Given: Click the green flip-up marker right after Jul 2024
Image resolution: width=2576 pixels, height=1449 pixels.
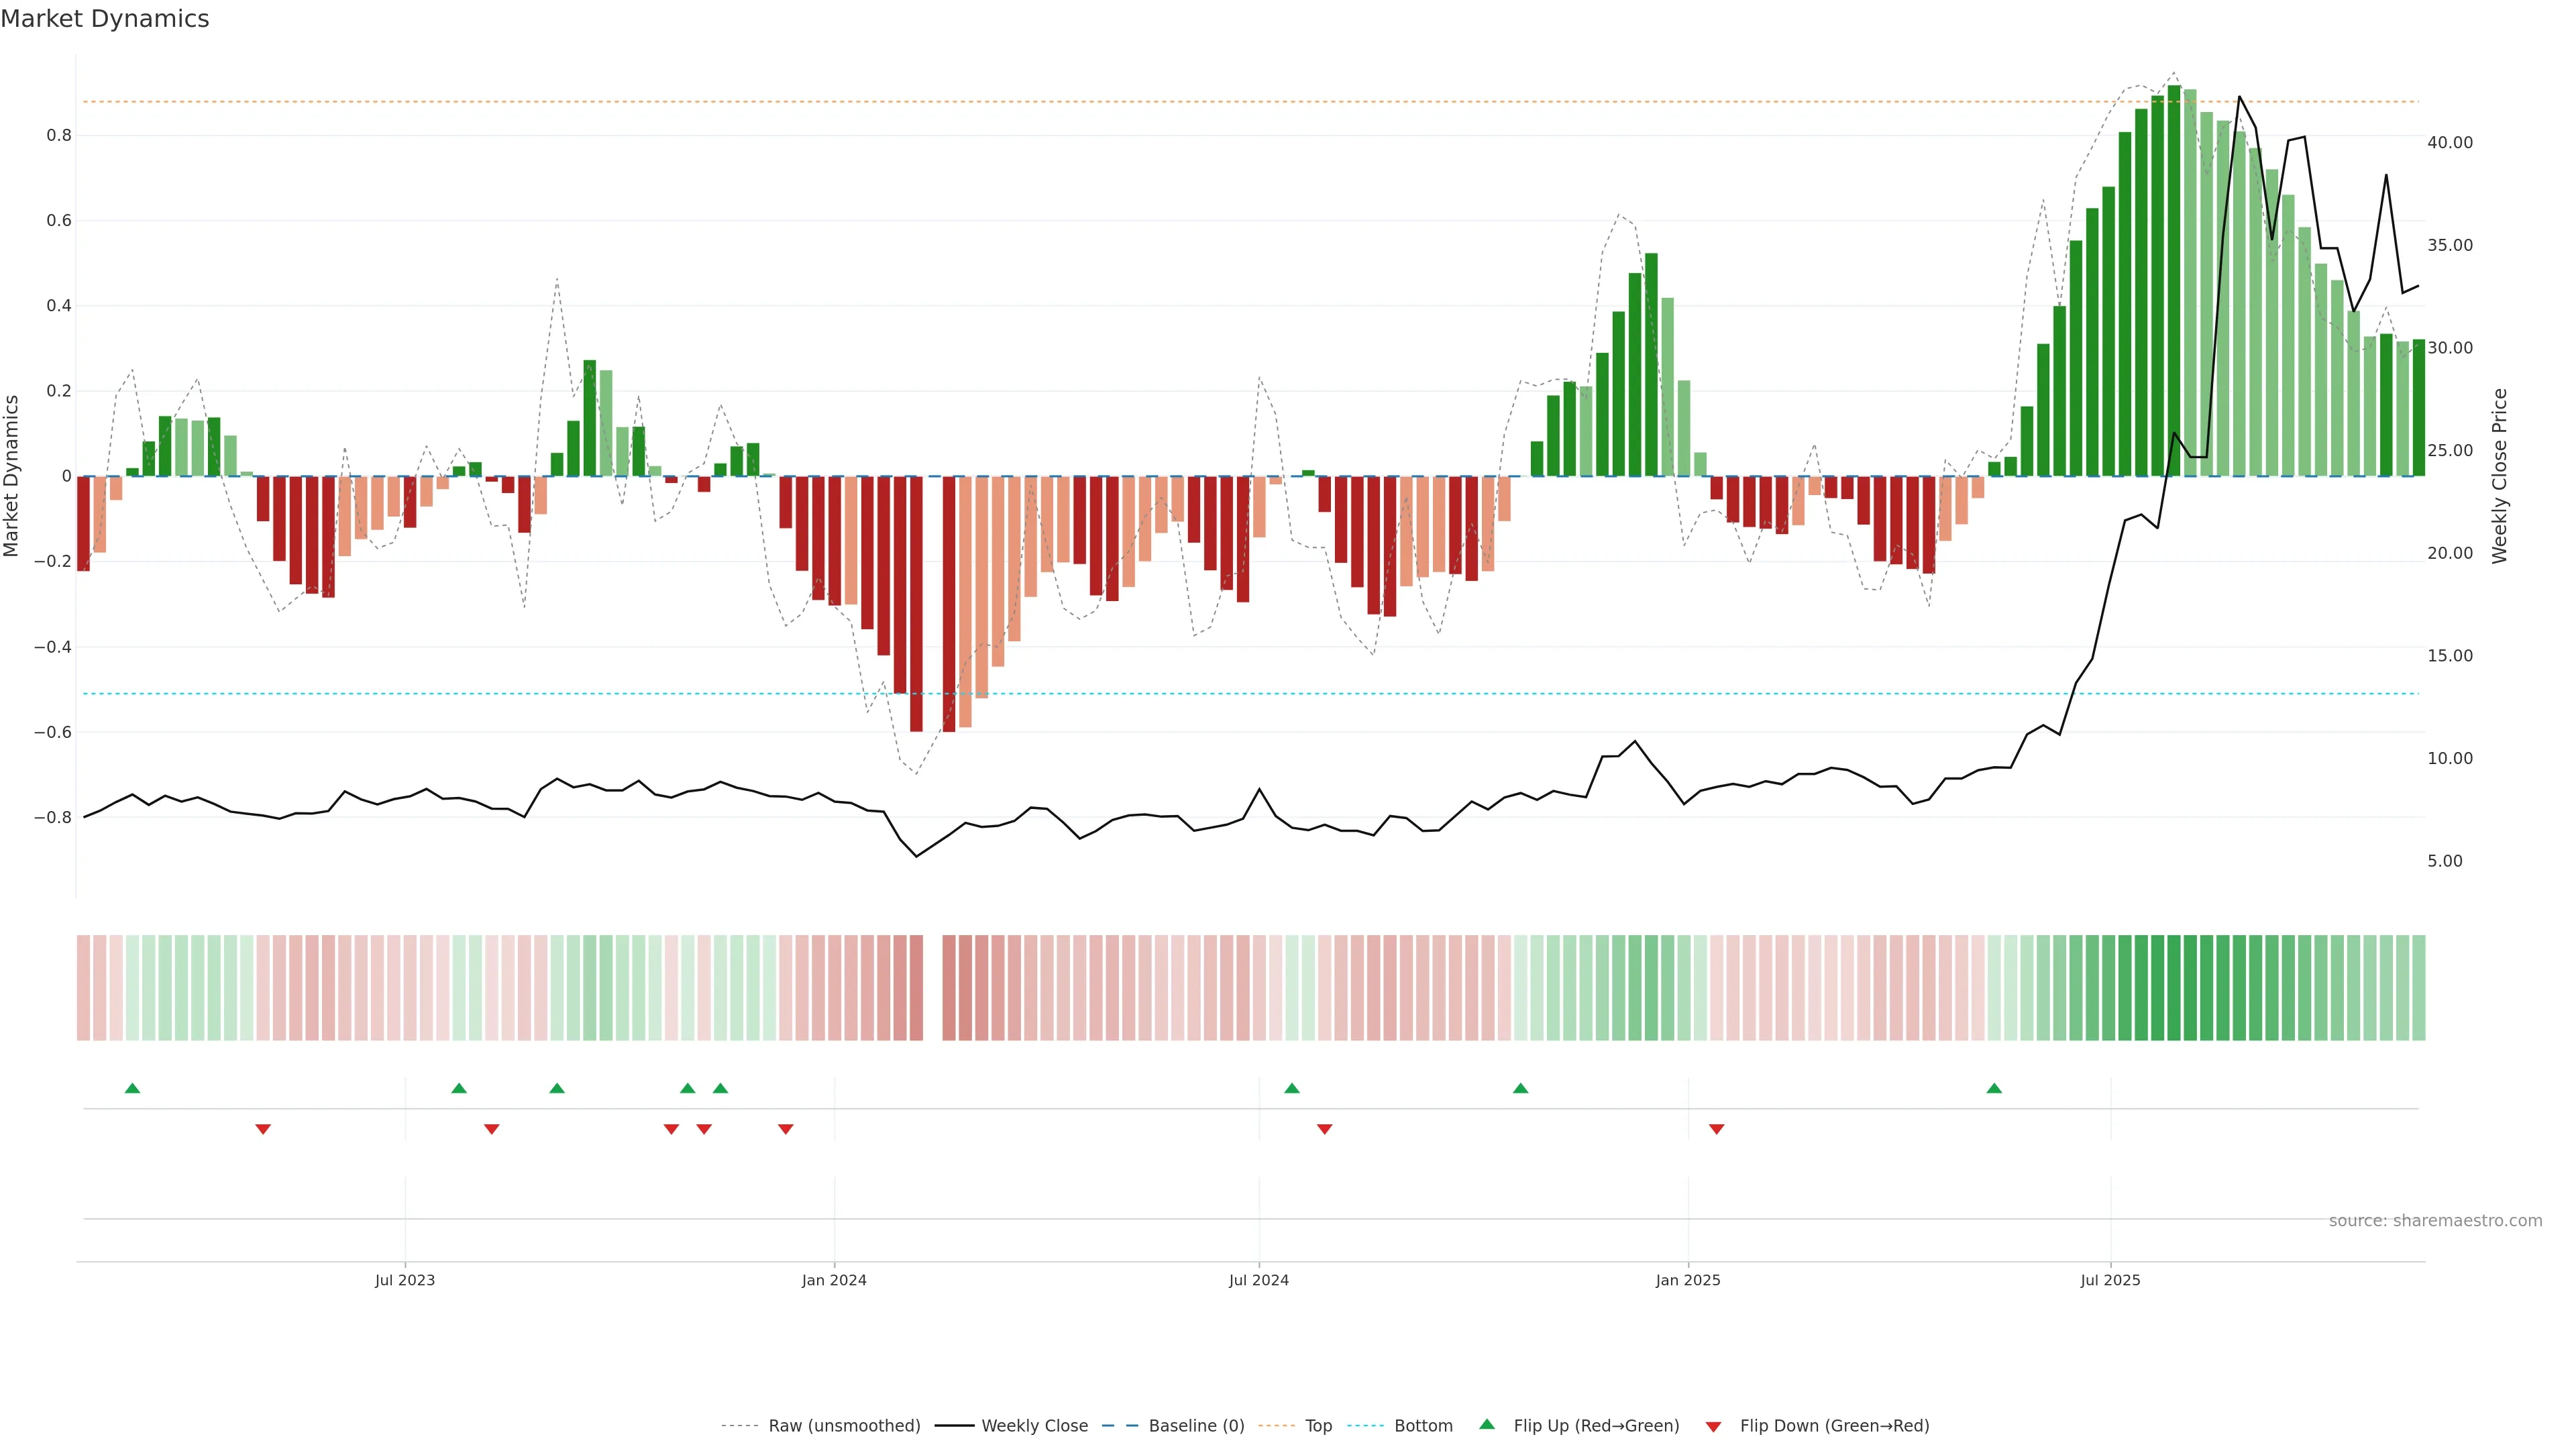Looking at the screenshot, I should pos(1291,1088).
